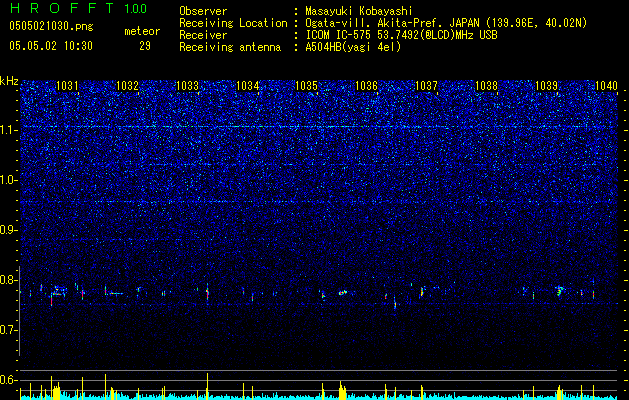Click the Receiving Location label
Image resolution: width=629 pixels, height=400 pixels.
[233, 23]
